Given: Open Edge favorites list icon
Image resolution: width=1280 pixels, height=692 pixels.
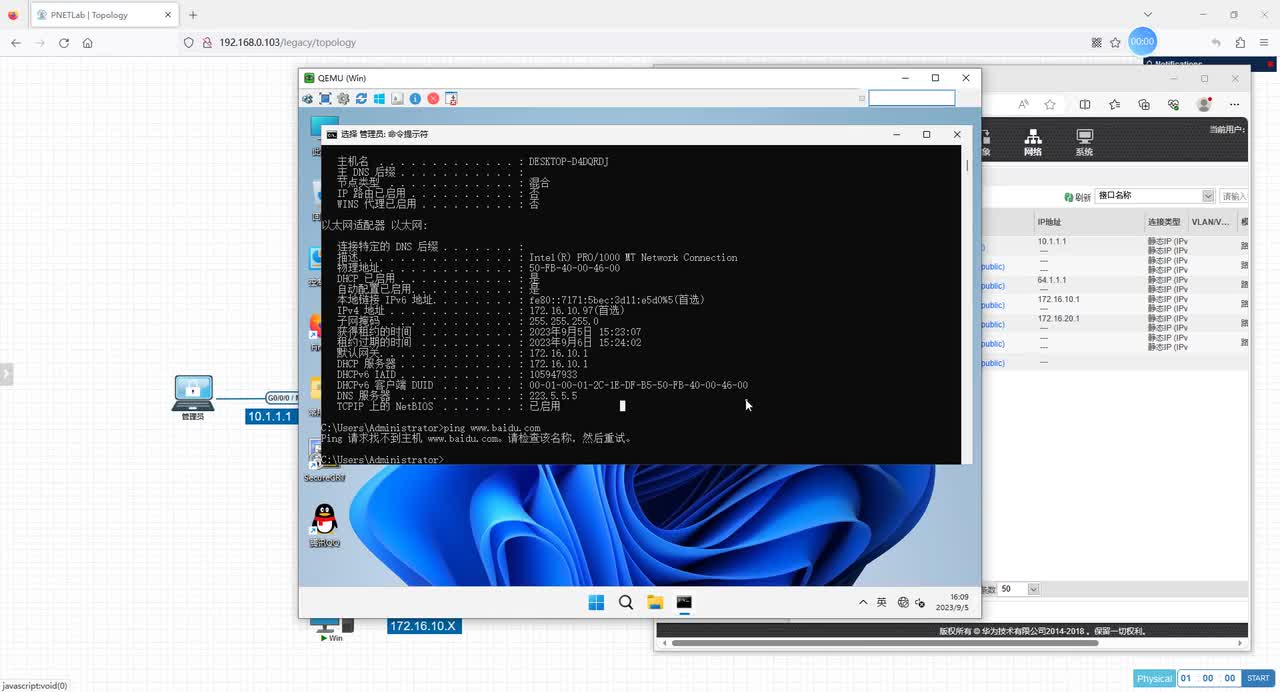Looking at the screenshot, I should pyautogui.click(x=1115, y=104).
